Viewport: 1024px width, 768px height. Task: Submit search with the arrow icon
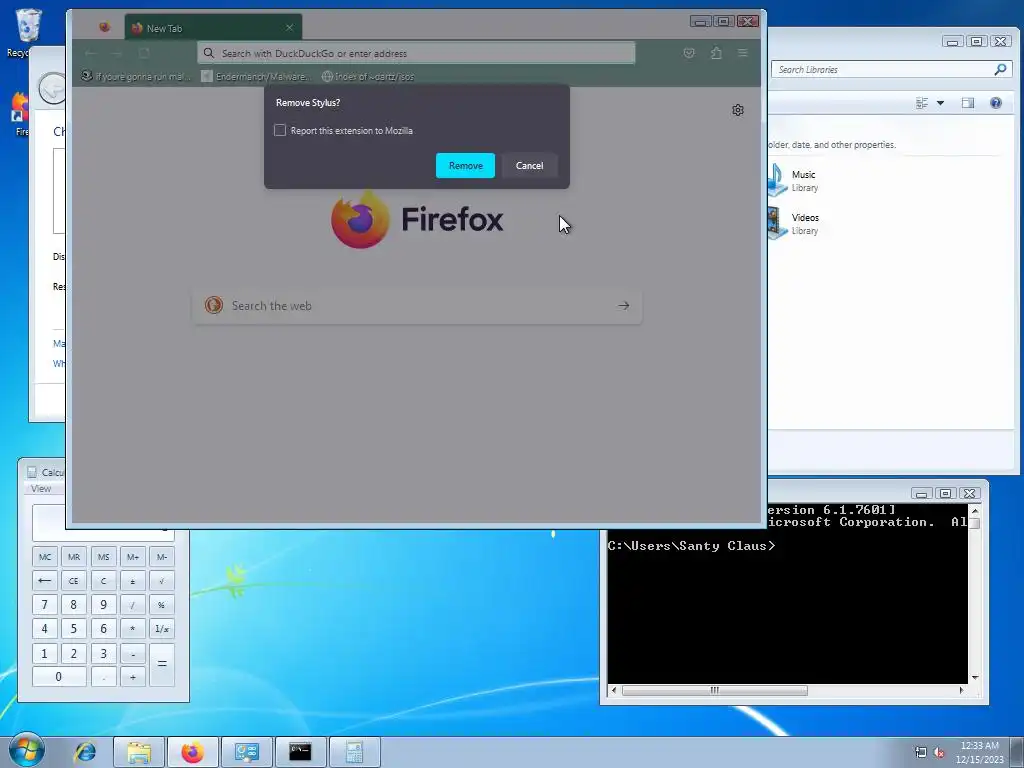(624, 306)
